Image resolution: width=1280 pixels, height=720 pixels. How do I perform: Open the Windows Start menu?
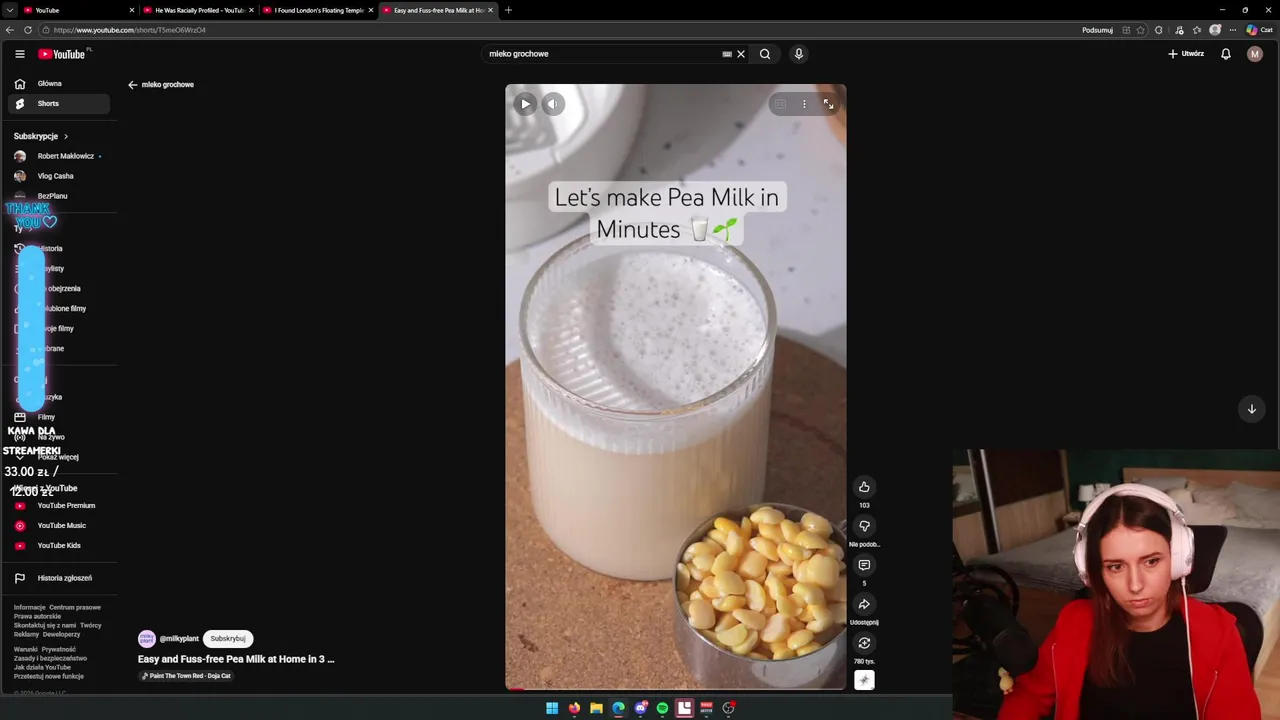tap(552, 708)
